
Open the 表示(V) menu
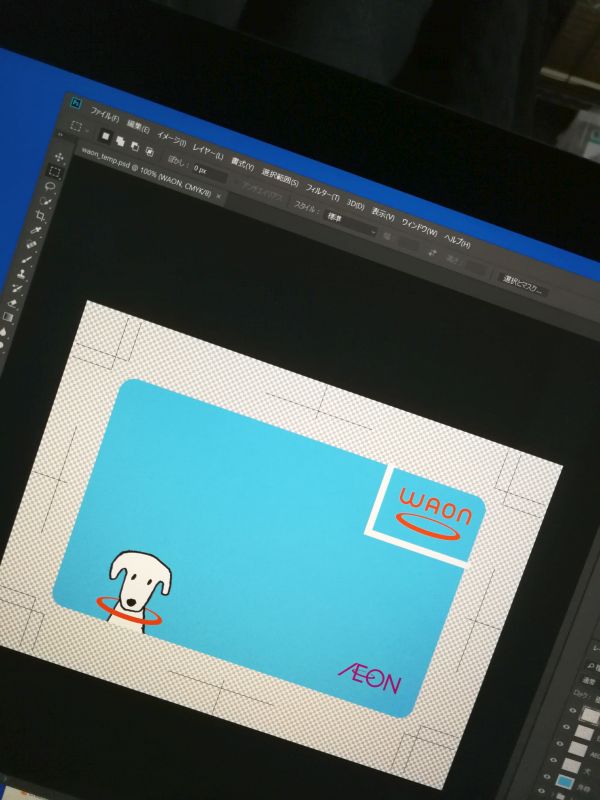point(383,214)
